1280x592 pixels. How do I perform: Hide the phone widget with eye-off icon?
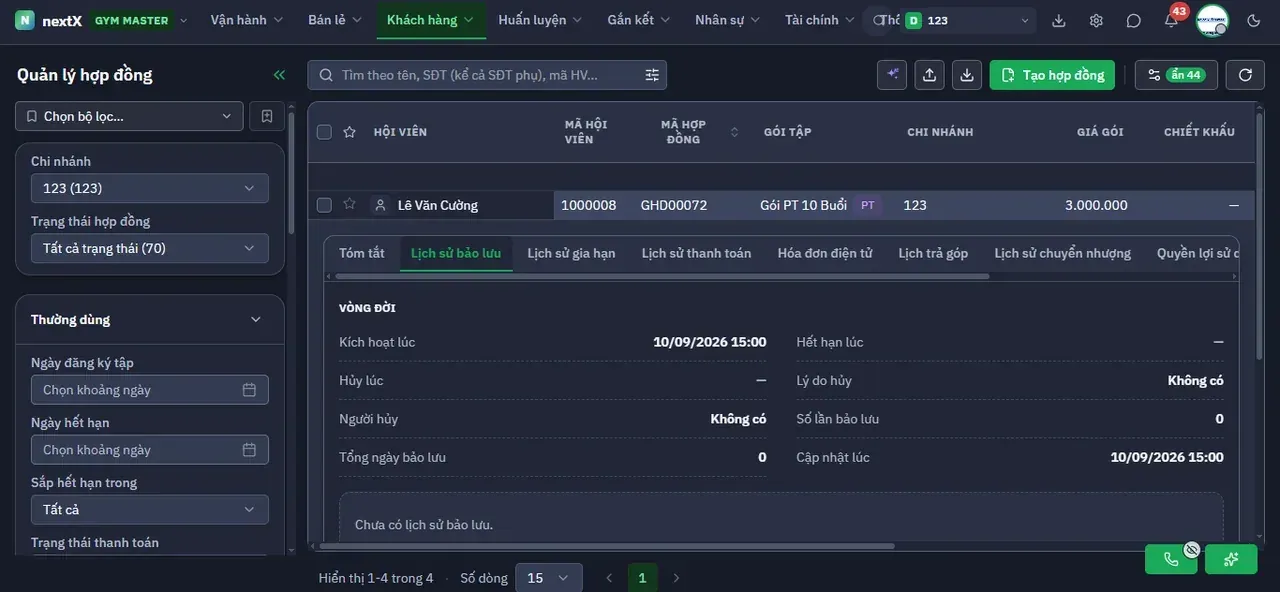click(x=1191, y=549)
